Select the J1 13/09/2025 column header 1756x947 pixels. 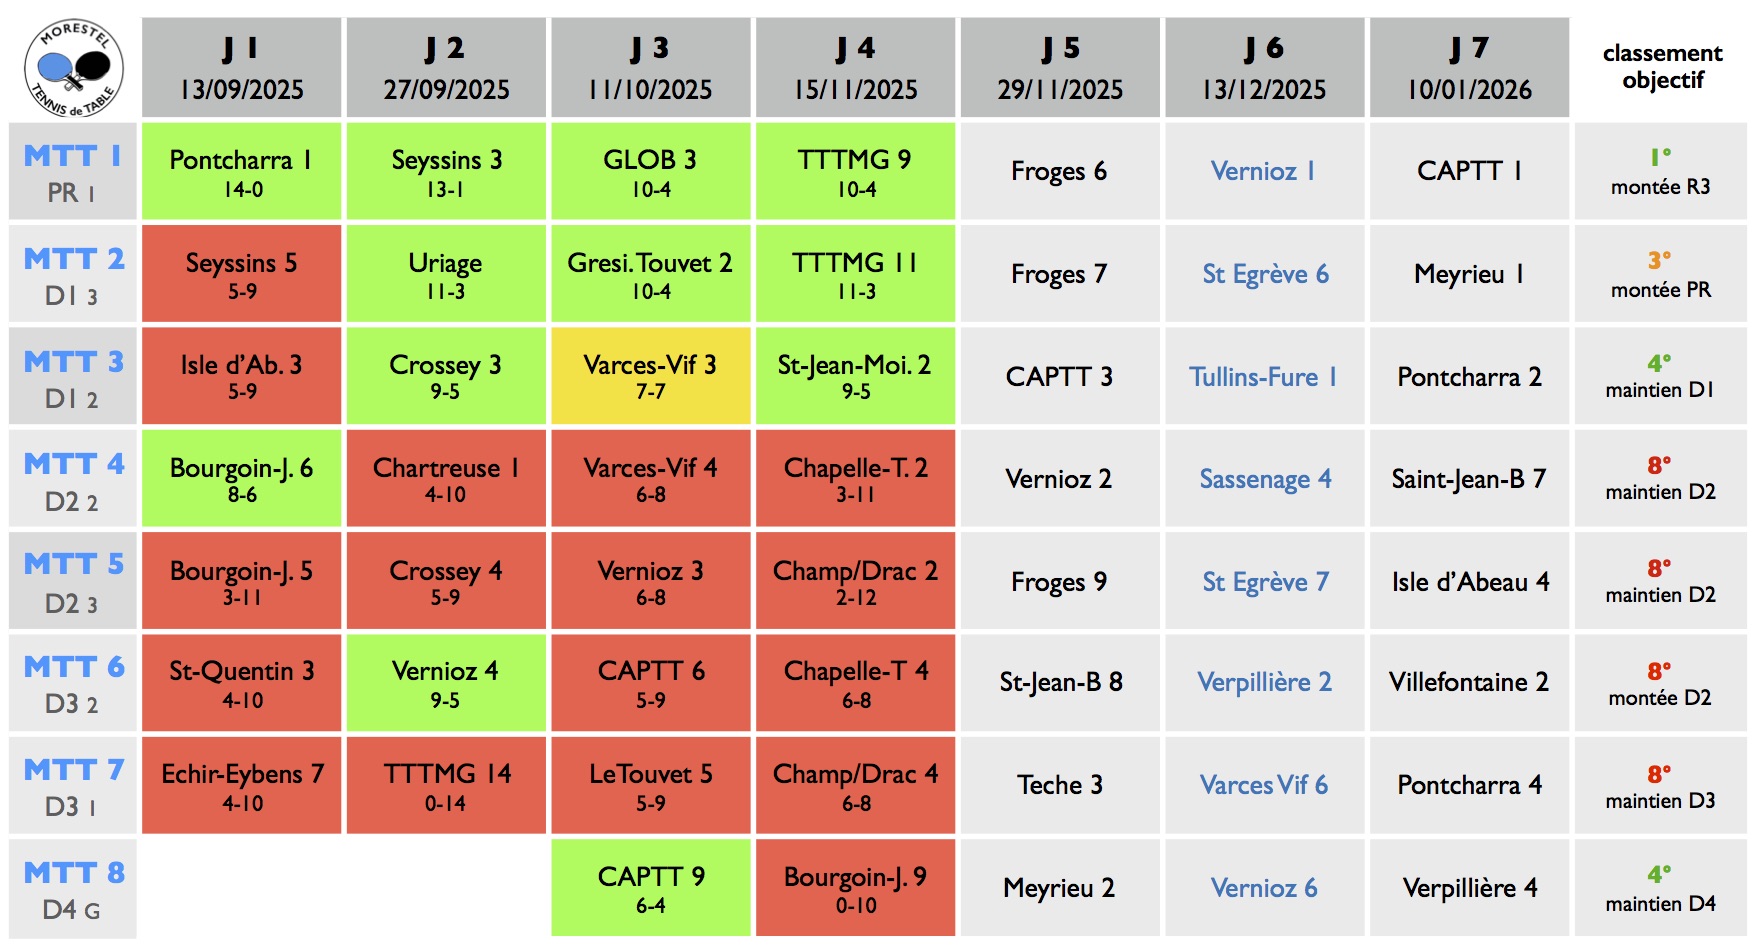click(x=242, y=68)
